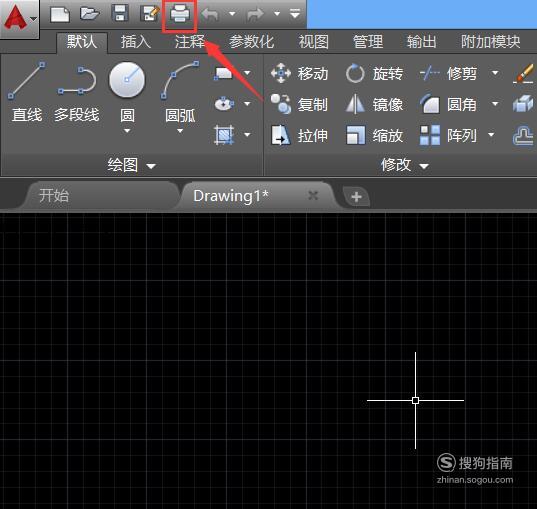The height and width of the screenshot is (509, 537).
Task: Open the 修剪 trim dropdown arrow
Action: click(495, 73)
